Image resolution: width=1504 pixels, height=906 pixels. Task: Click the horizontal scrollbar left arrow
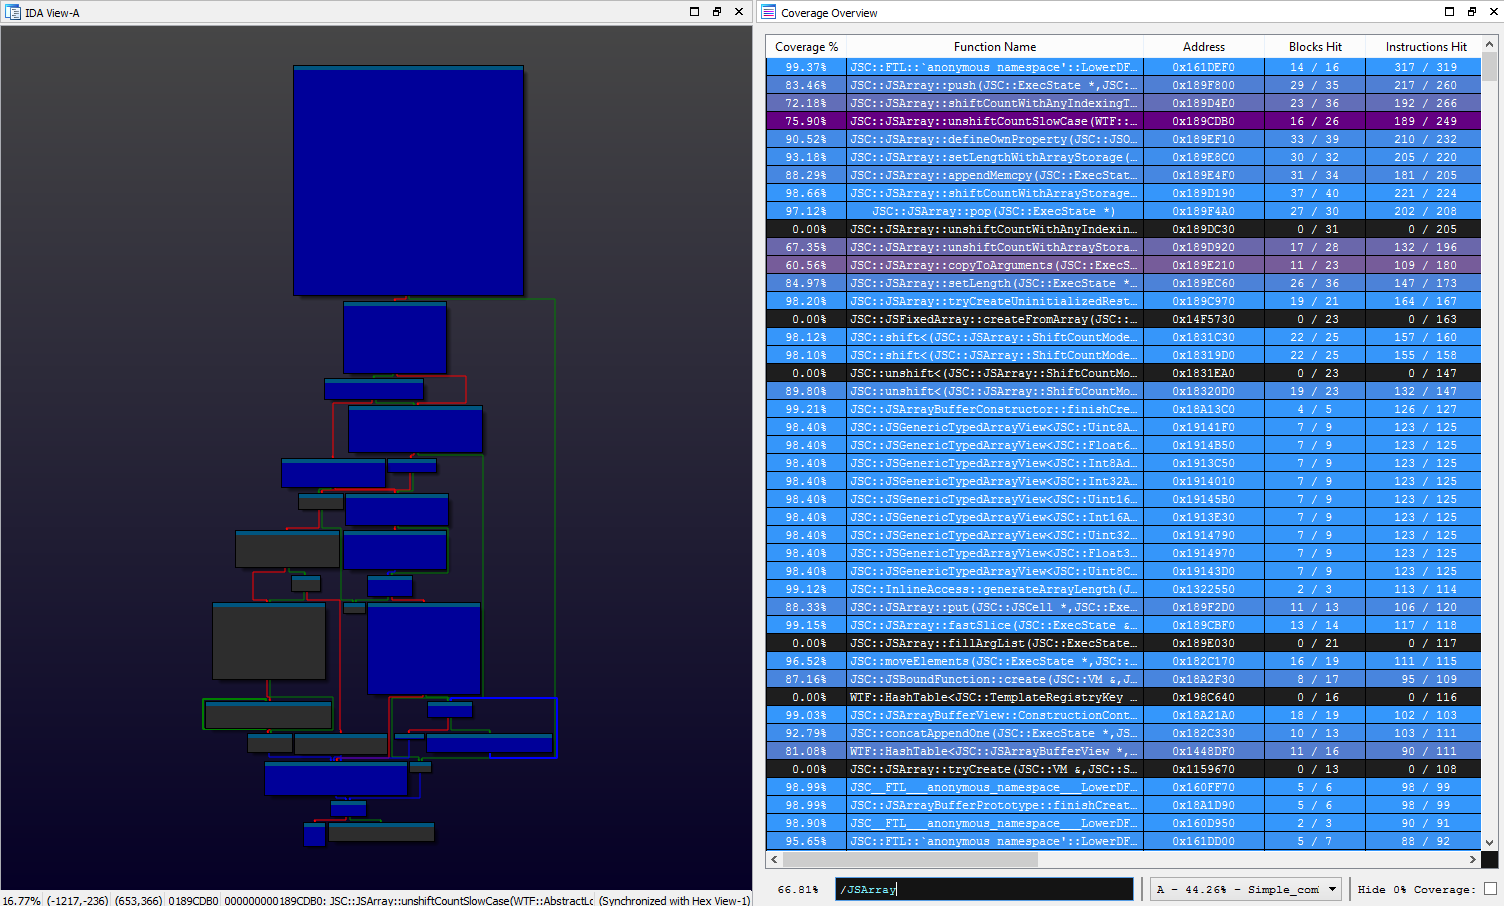tap(774, 859)
